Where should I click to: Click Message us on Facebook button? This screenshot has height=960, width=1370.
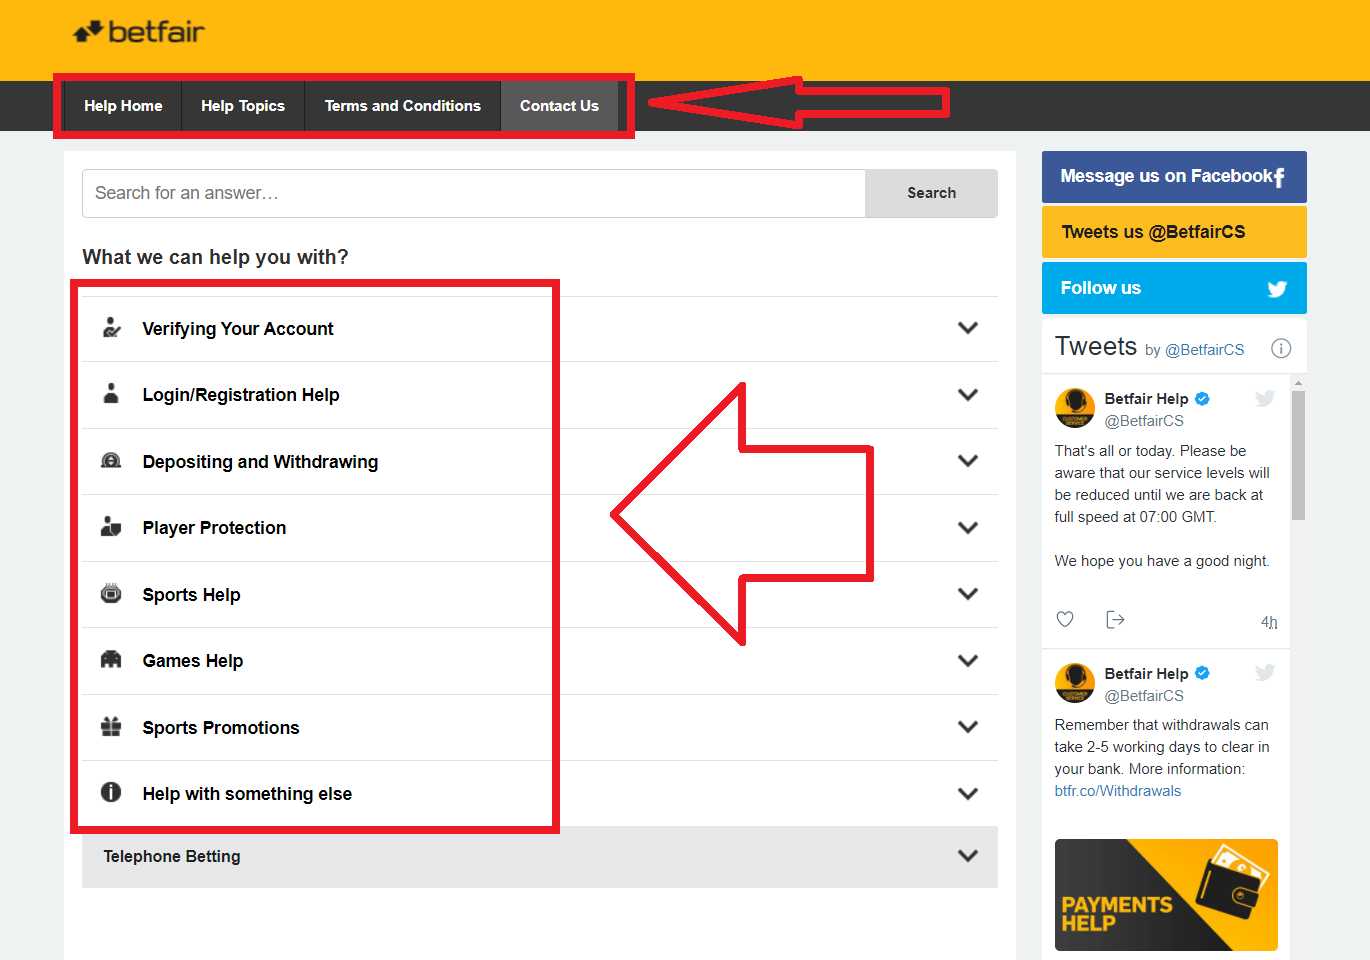point(1174,177)
